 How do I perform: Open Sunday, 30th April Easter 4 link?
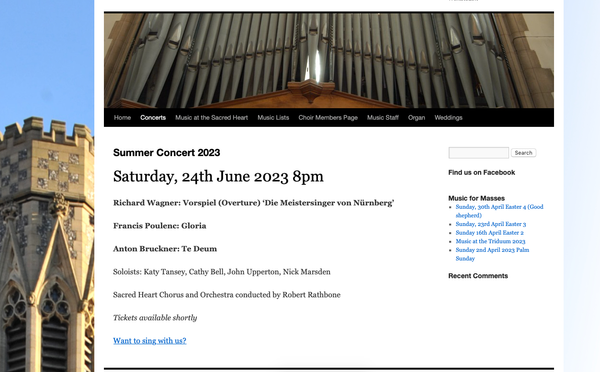[499, 211]
